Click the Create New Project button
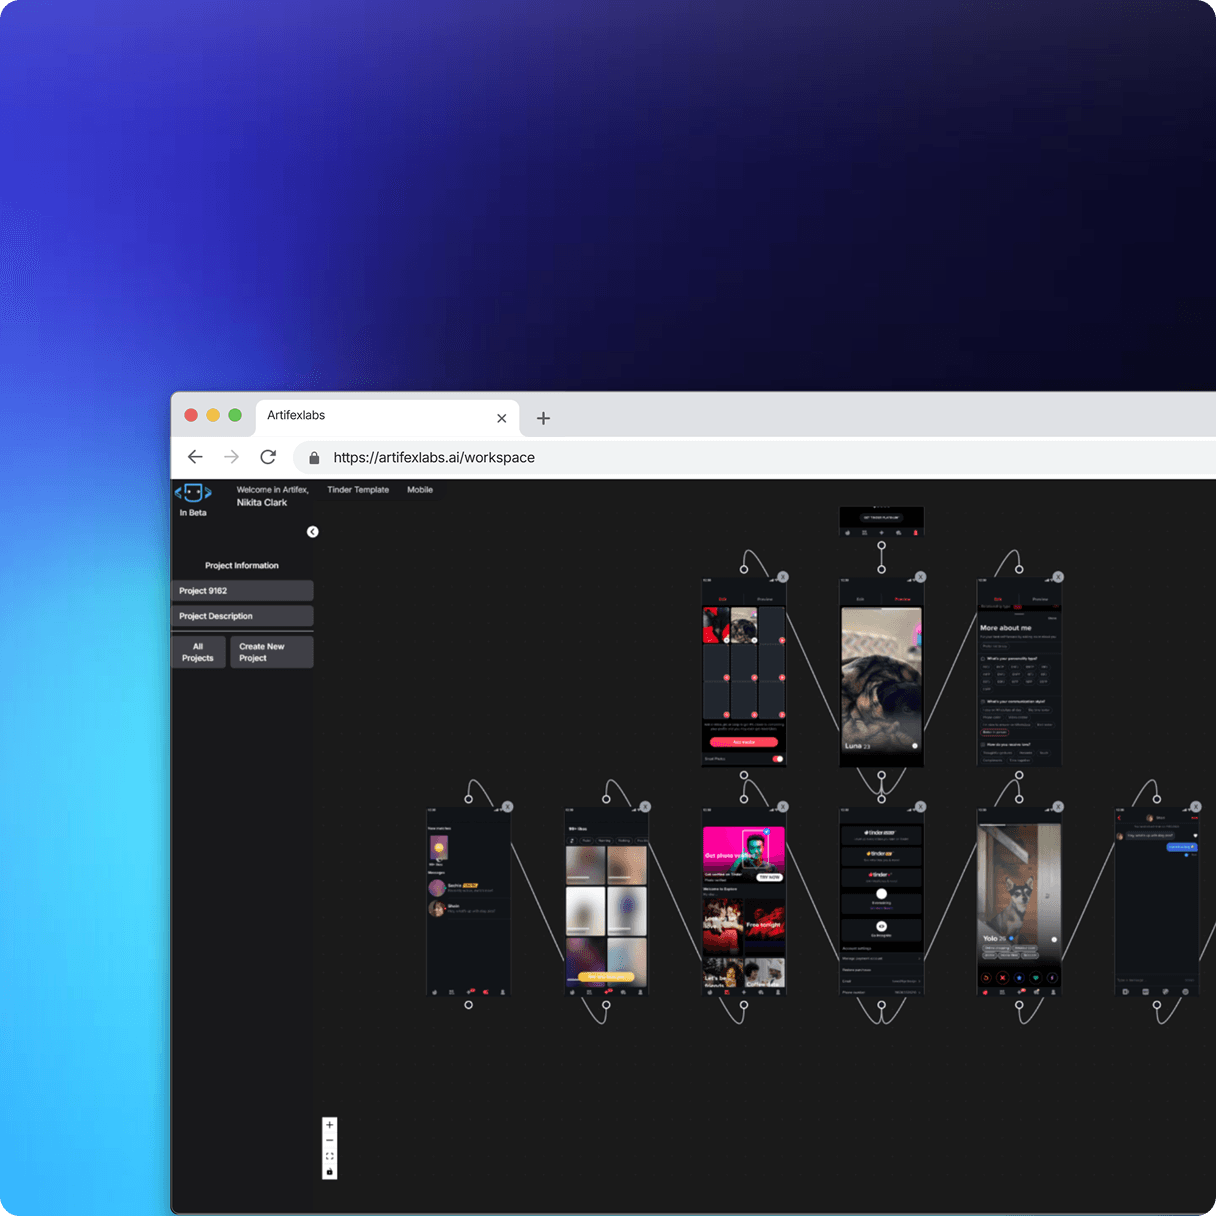 coord(270,652)
